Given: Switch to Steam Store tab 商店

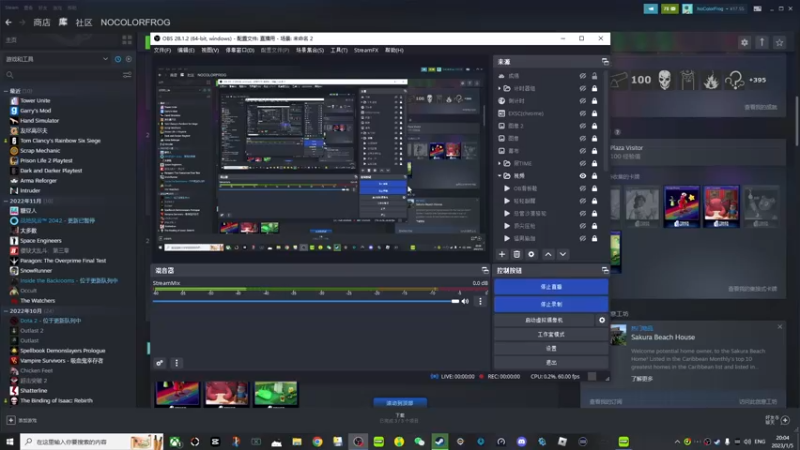Looking at the screenshot, I should [x=42, y=22].
